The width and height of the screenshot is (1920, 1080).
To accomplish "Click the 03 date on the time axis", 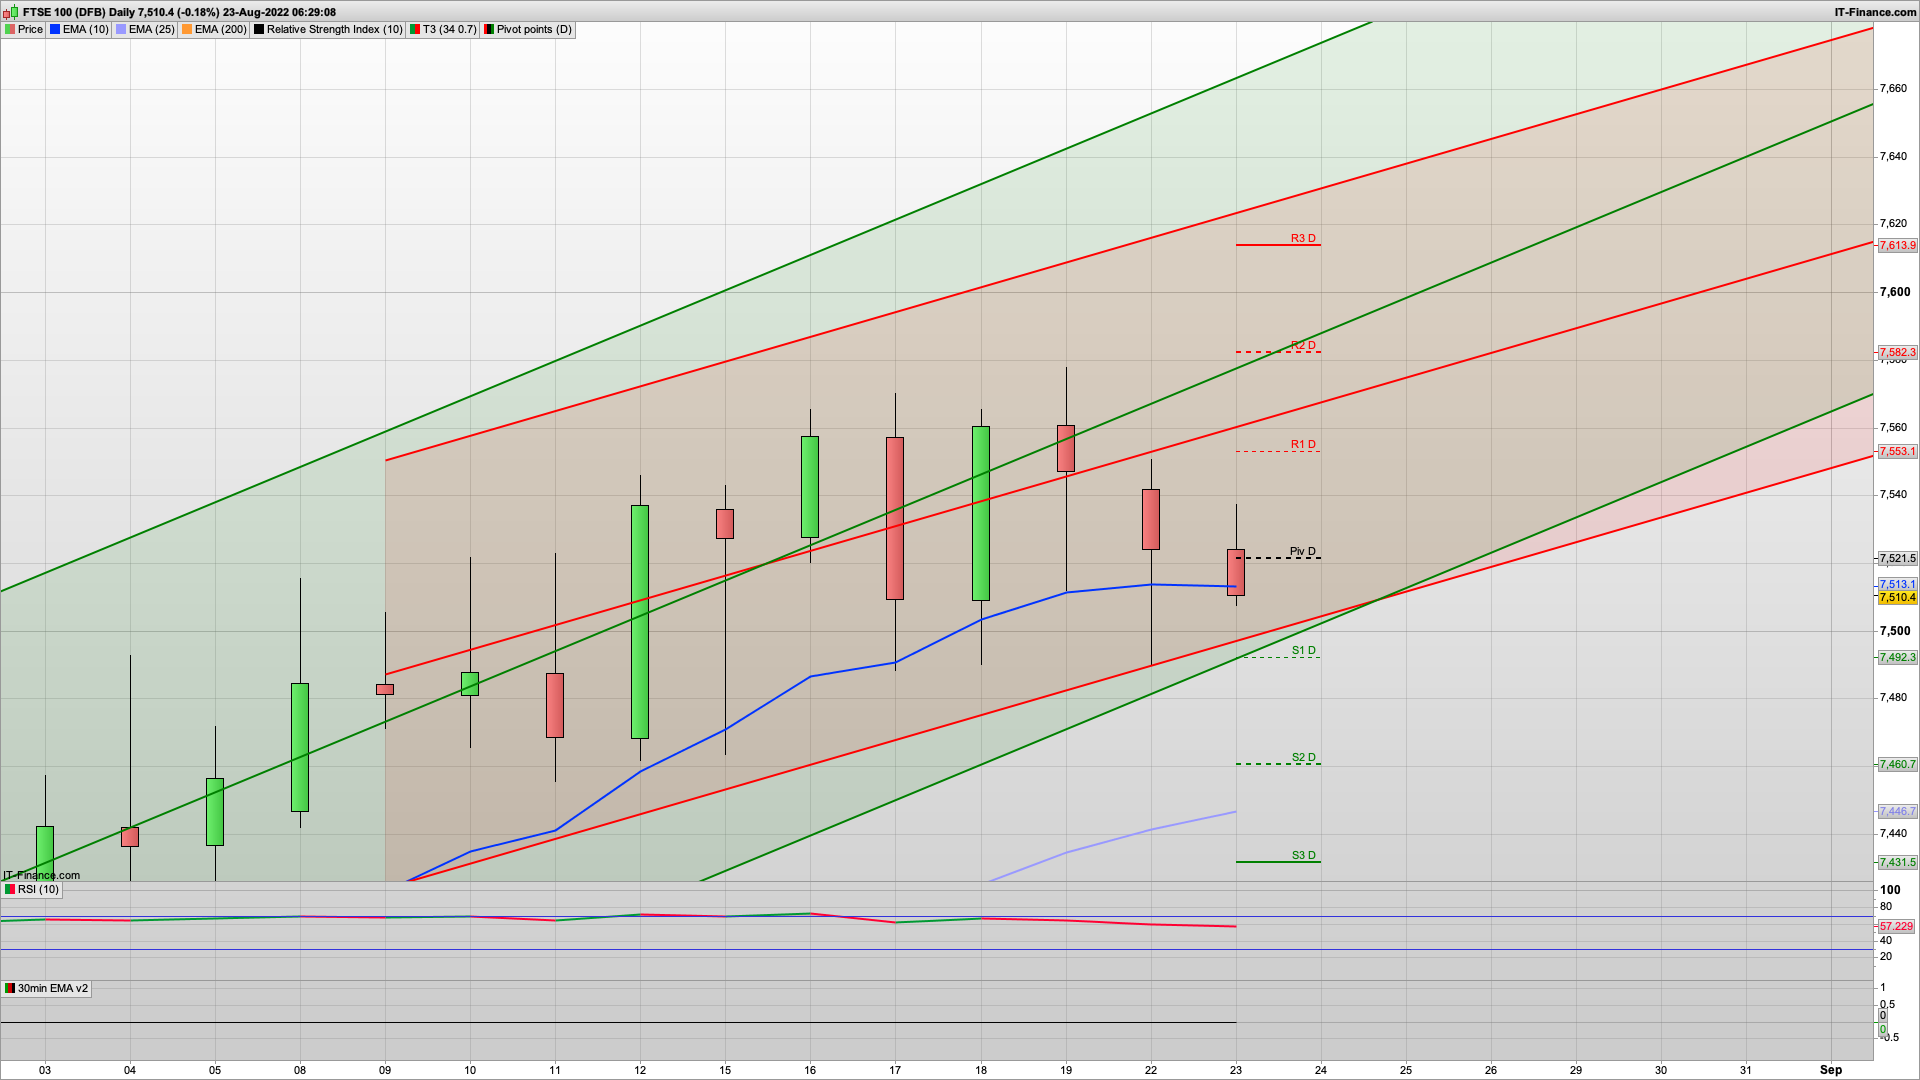I will coord(45,1070).
